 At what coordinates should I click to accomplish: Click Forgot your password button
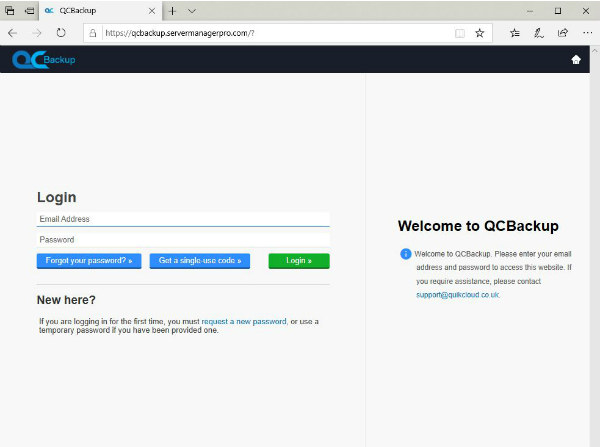pos(89,261)
